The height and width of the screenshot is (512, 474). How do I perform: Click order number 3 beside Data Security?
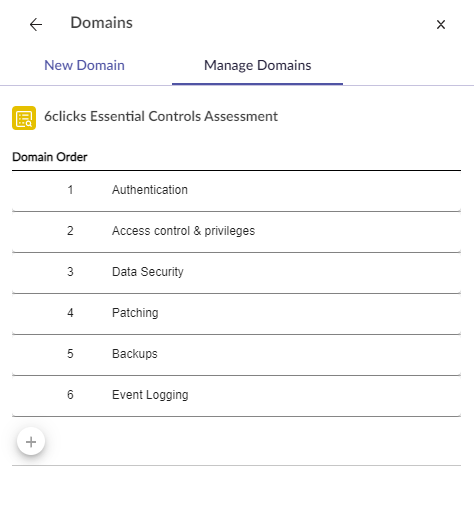(70, 272)
